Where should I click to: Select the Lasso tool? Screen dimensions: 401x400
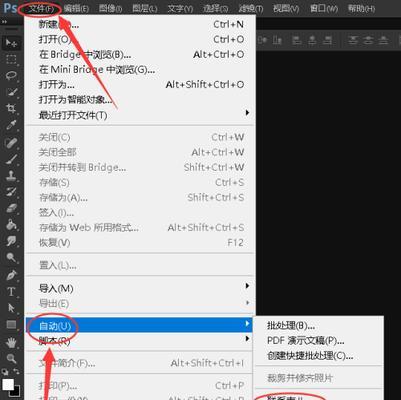pos(11,75)
